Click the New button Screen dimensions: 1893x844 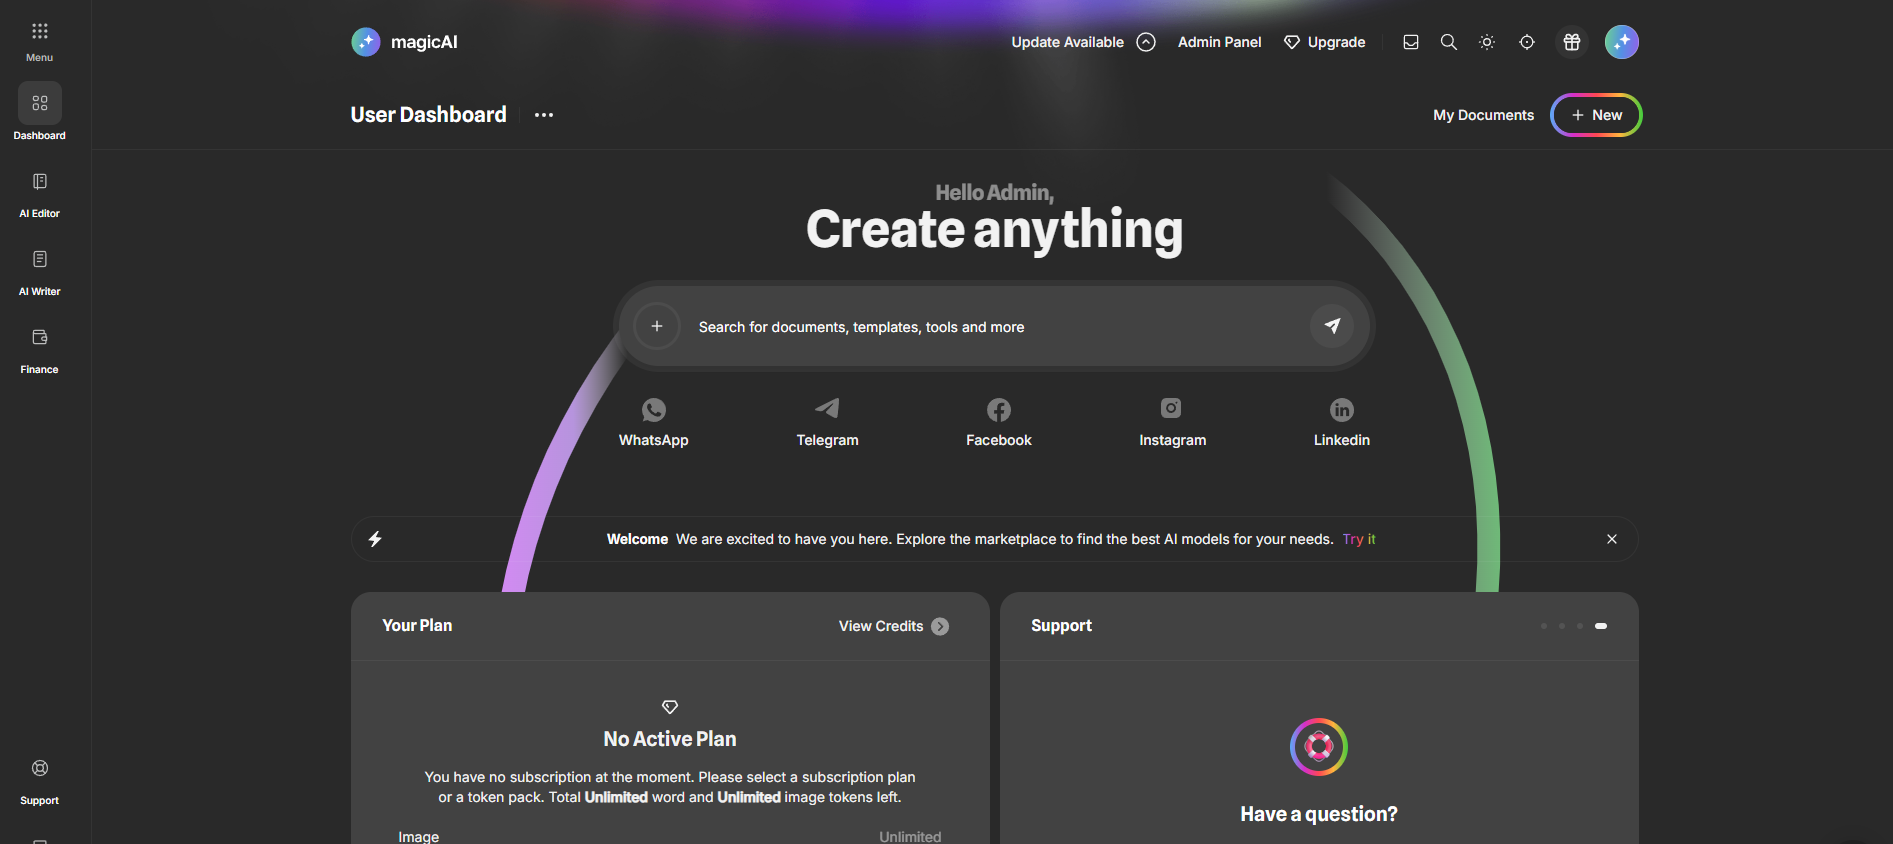[x=1596, y=115]
